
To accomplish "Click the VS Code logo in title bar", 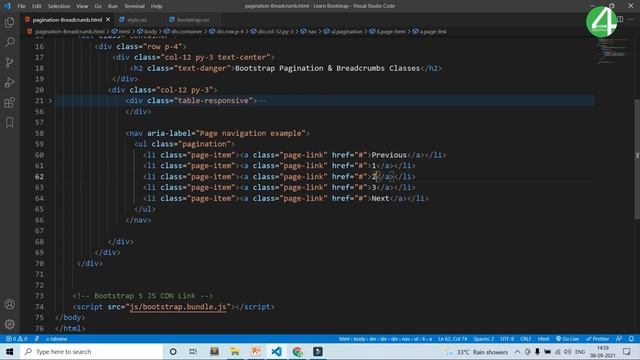I will pos(7,6).
